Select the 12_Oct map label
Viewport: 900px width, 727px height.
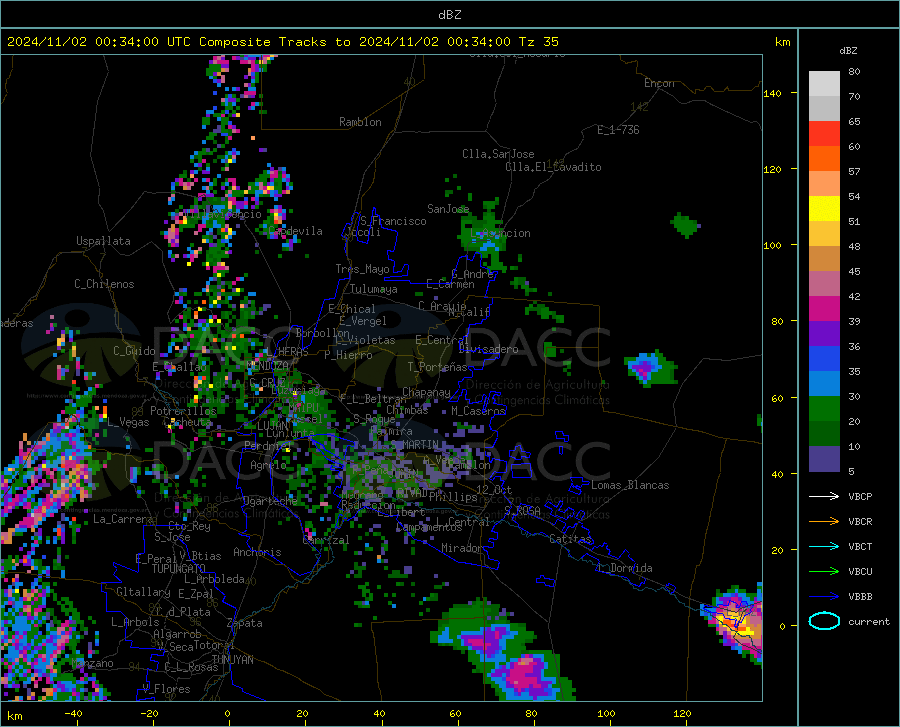point(494,489)
